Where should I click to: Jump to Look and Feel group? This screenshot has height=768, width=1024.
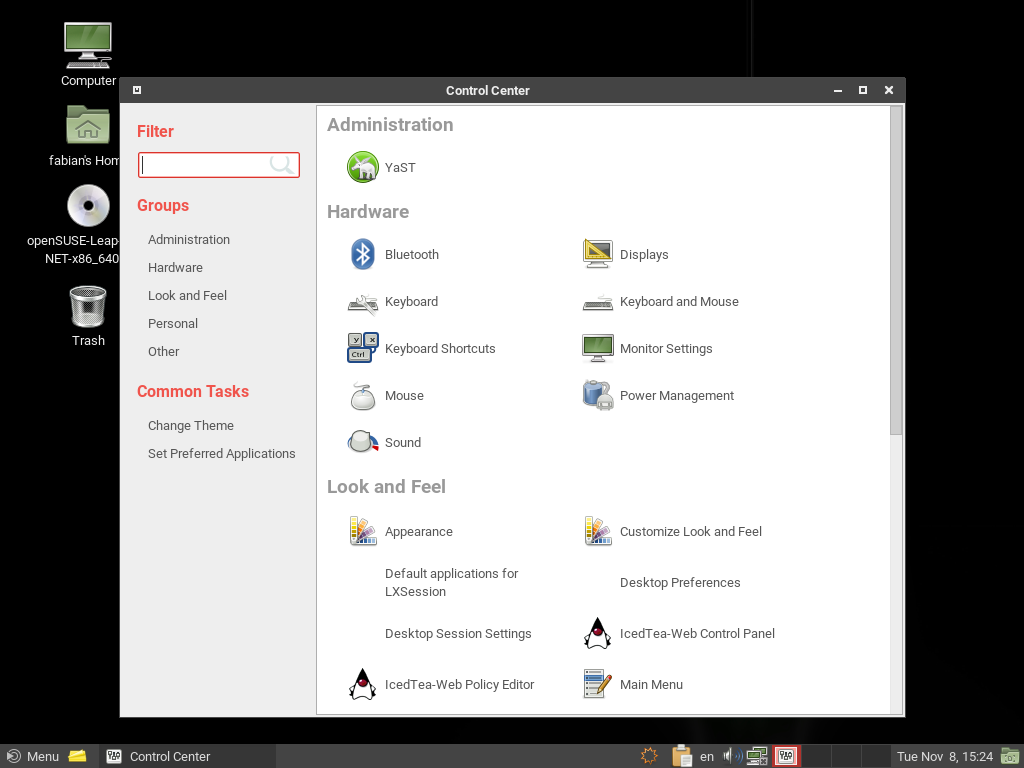(187, 296)
